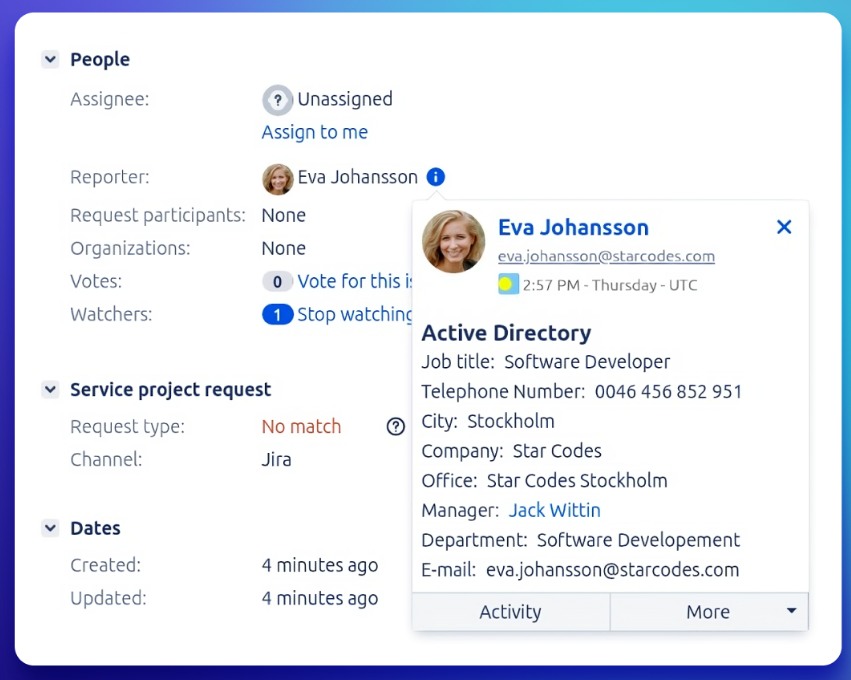The image size is (851, 680).
Task: Click the Unassigned avatar question mark icon
Action: click(x=277, y=100)
